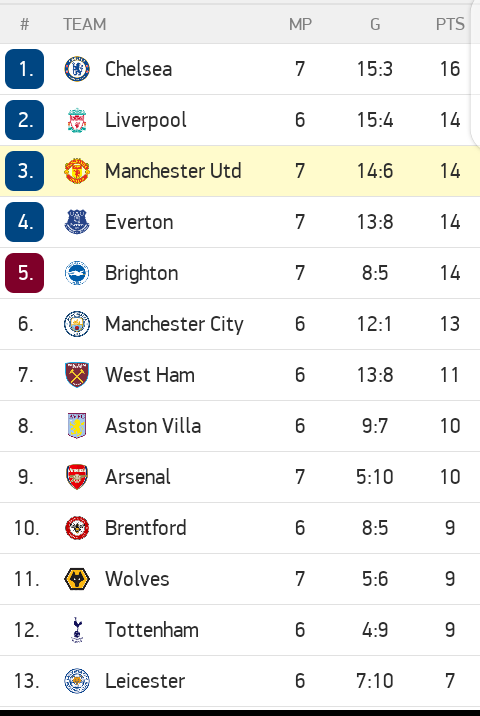Viewport: 480px width, 716px height.
Task: Click the Chelsea club crest
Action: 77,69
